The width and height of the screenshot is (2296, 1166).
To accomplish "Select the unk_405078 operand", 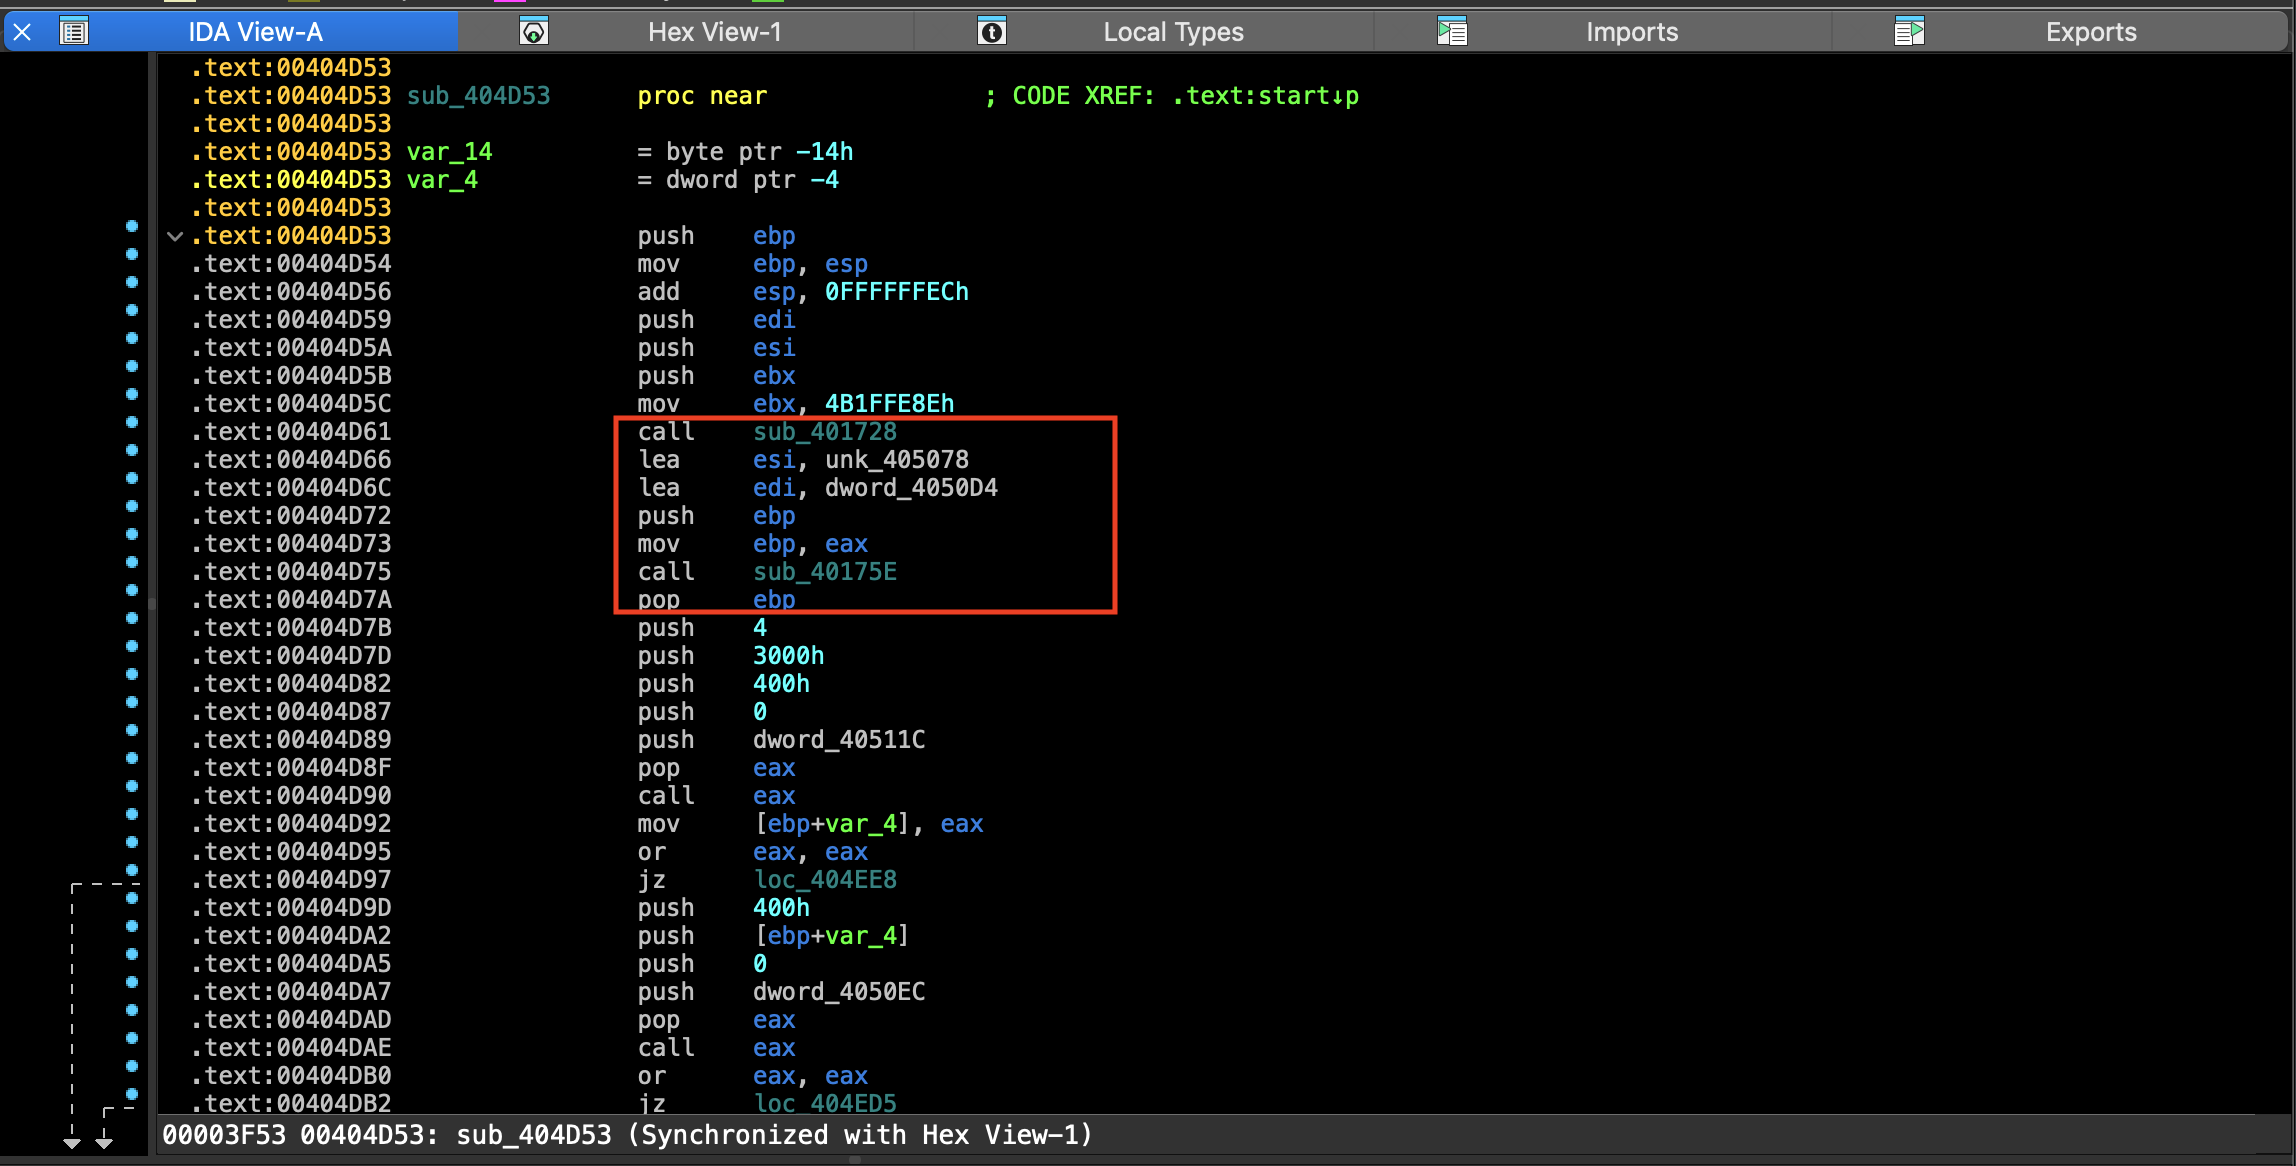I will (897, 460).
